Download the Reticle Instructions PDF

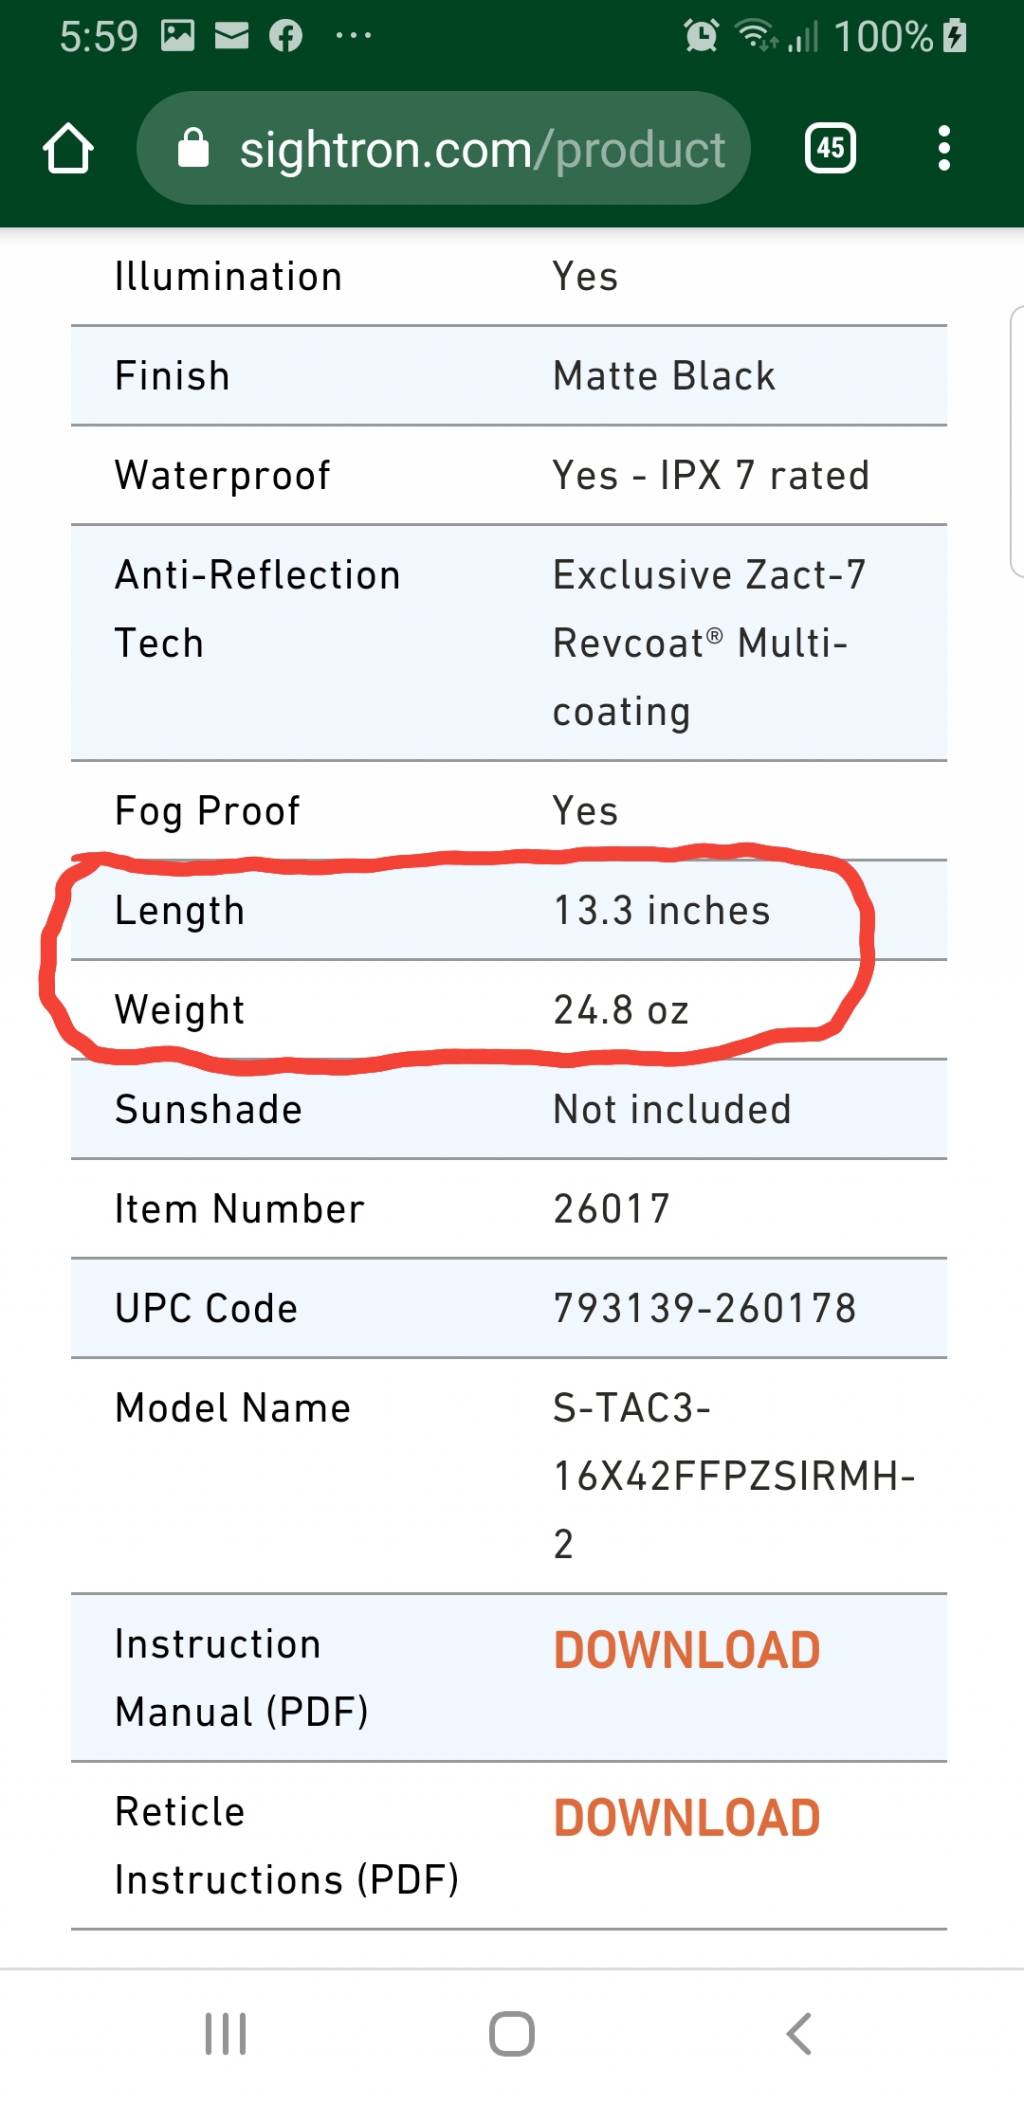[x=687, y=1818]
